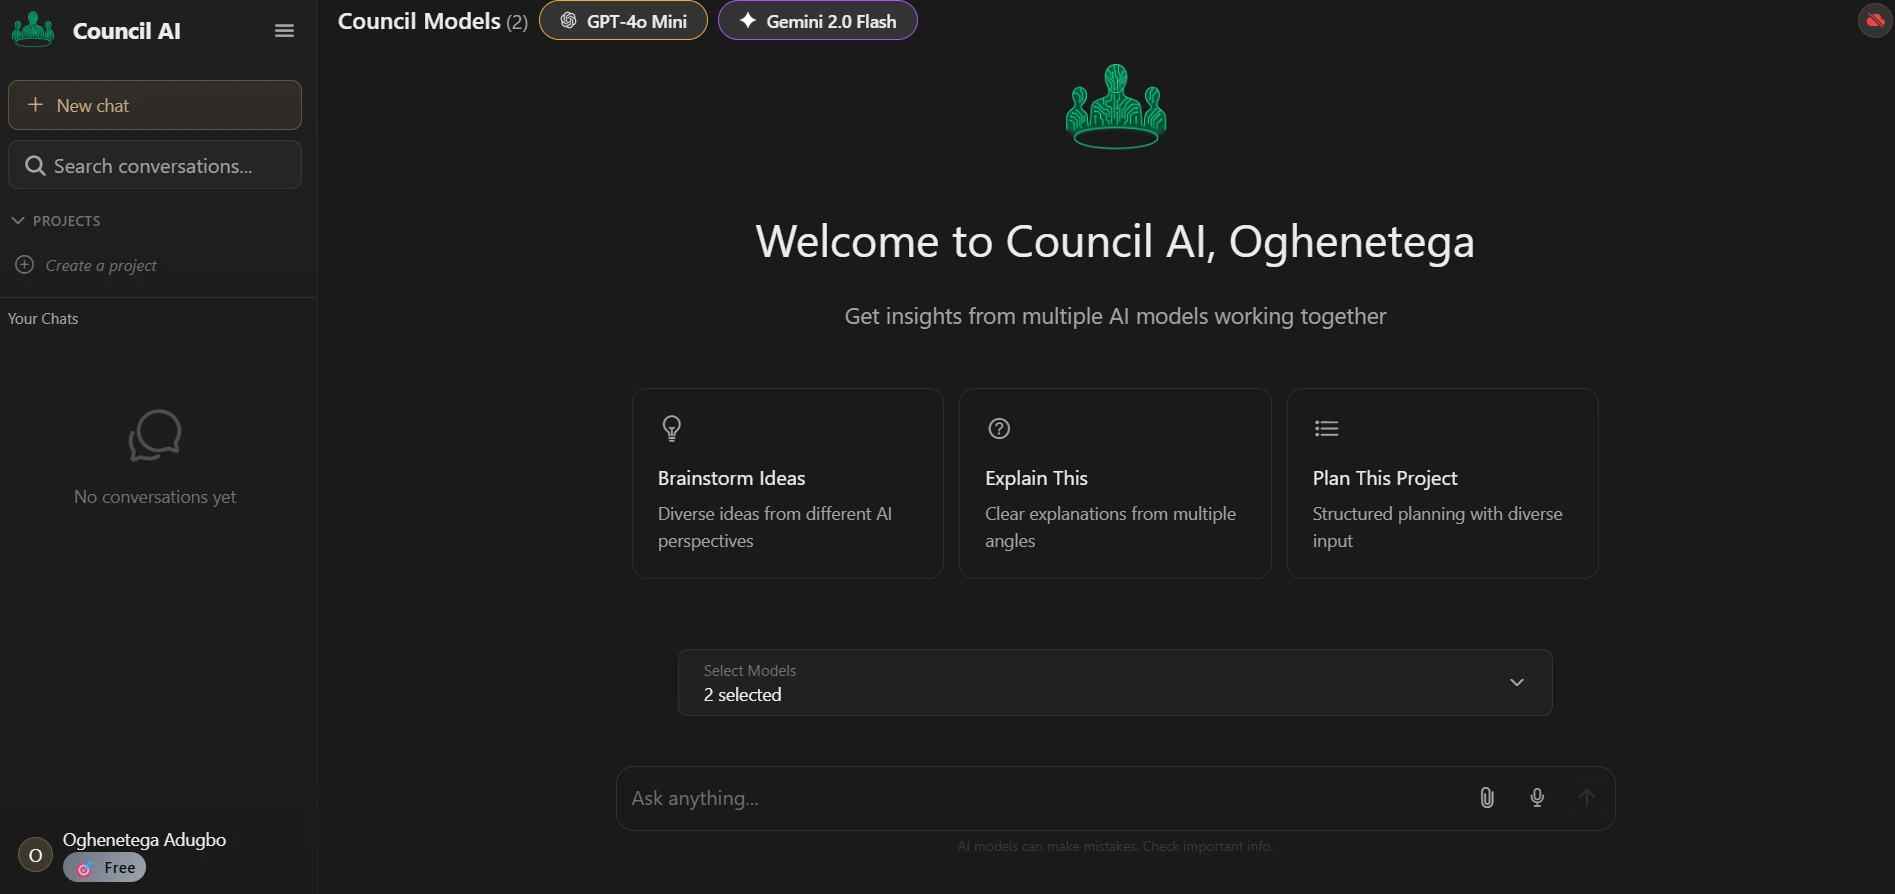Image resolution: width=1895 pixels, height=894 pixels.
Task: Open the Plan This Project card
Action: pos(1442,483)
